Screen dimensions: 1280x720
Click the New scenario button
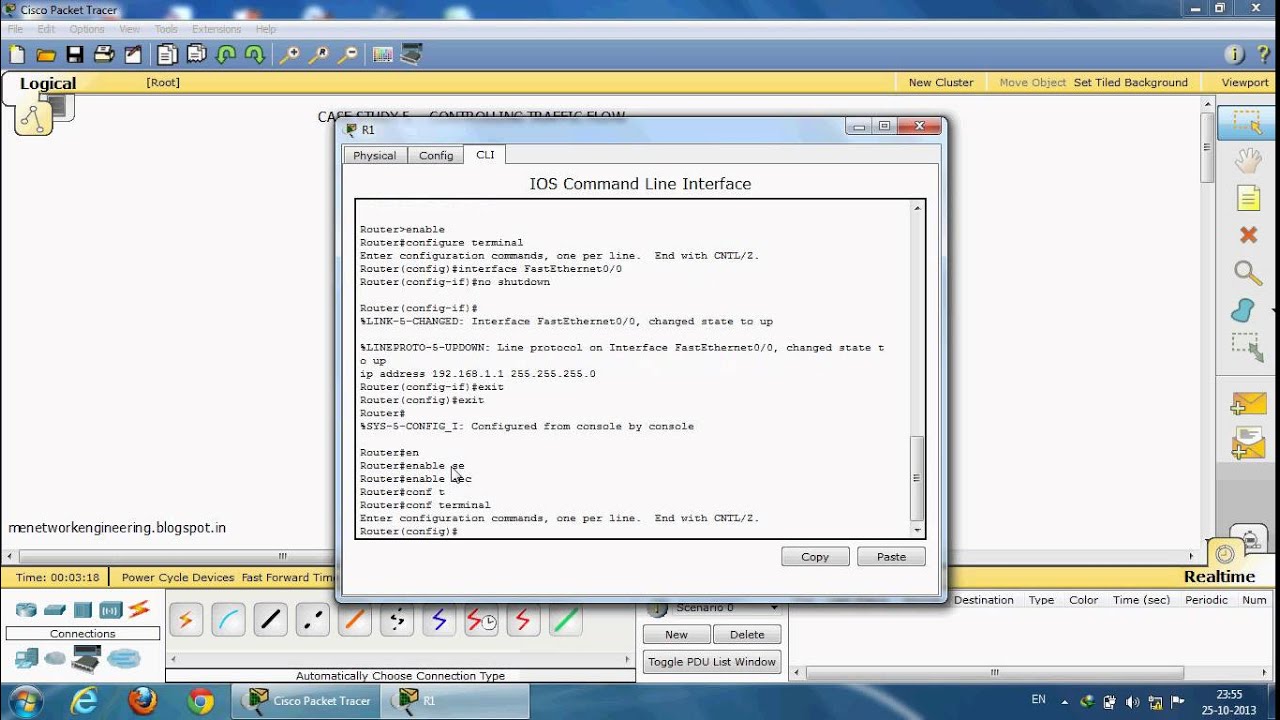click(x=676, y=634)
